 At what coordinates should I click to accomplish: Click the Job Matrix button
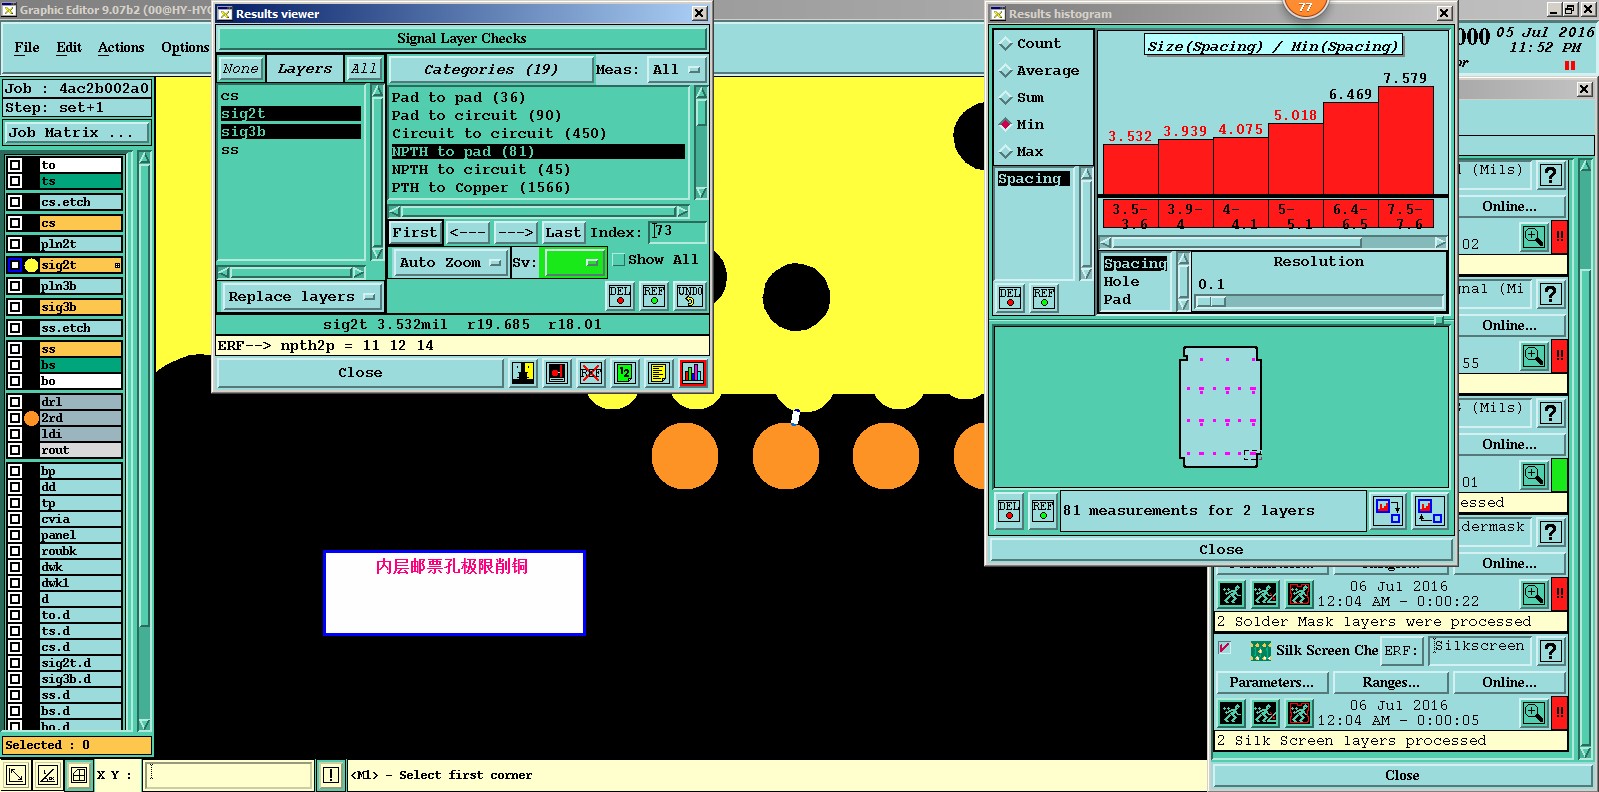click(x=77, y=133)
